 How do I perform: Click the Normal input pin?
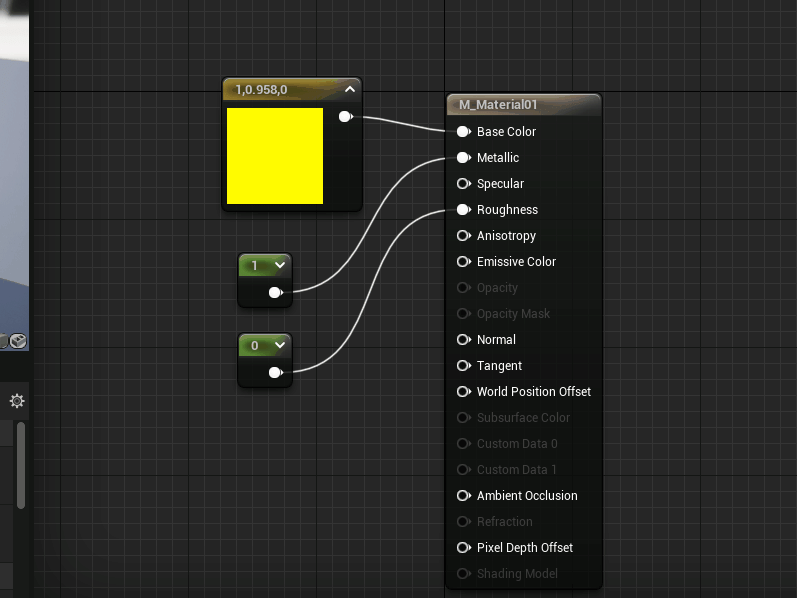464,339
